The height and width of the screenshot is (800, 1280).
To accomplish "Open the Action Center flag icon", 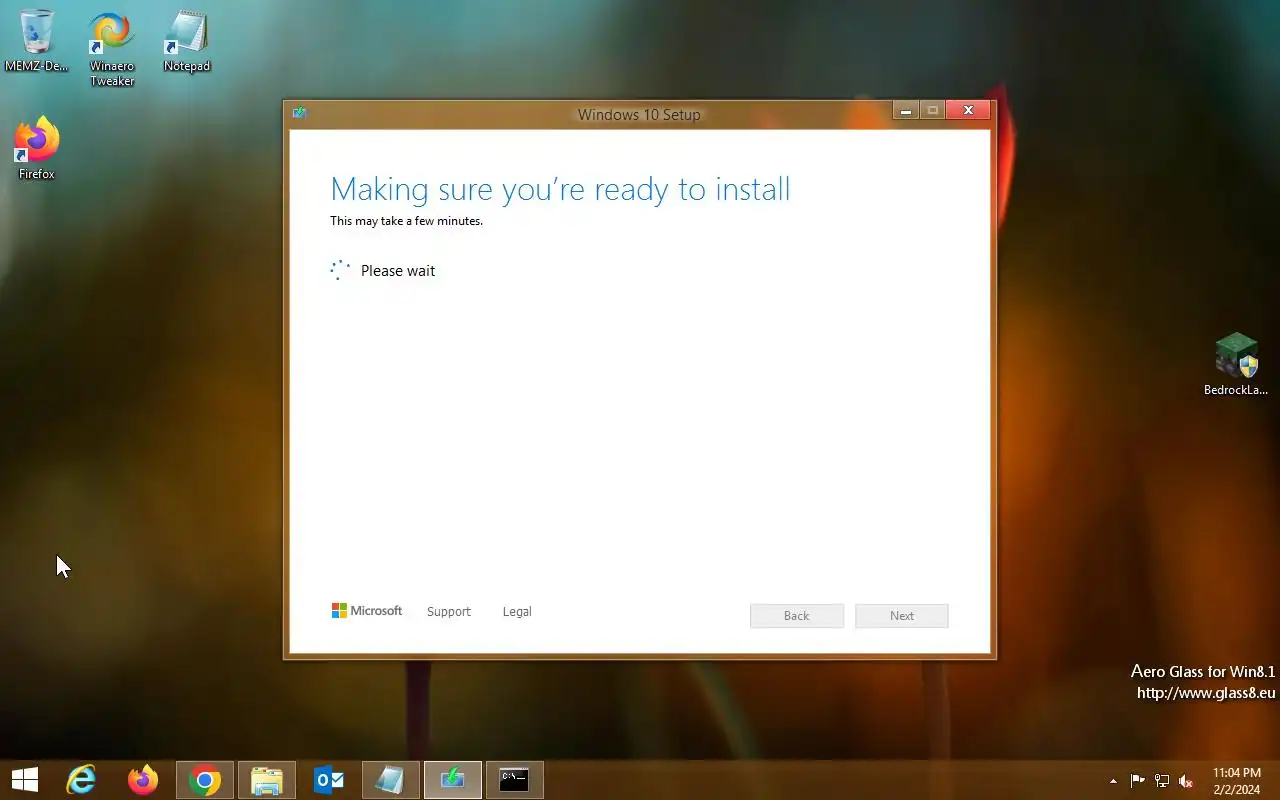I will [x=1137, y=781].
